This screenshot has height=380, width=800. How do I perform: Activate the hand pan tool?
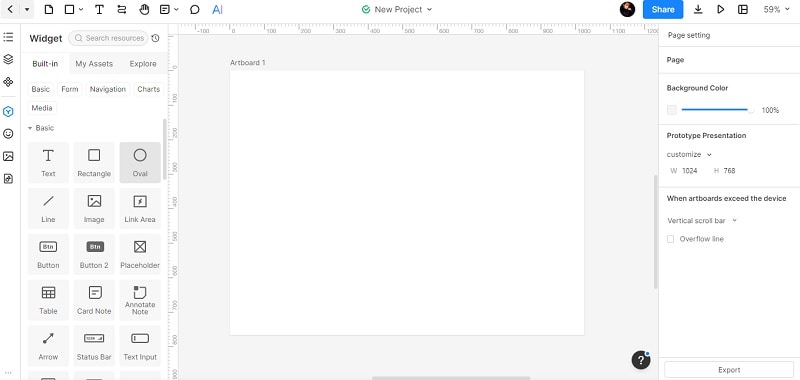click(144, 9)
